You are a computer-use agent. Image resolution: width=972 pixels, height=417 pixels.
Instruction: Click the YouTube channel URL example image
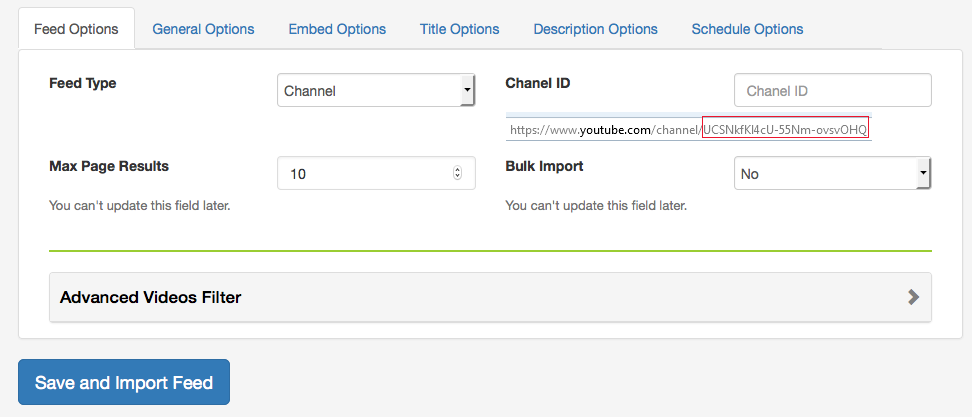click(x=689, y=127)
